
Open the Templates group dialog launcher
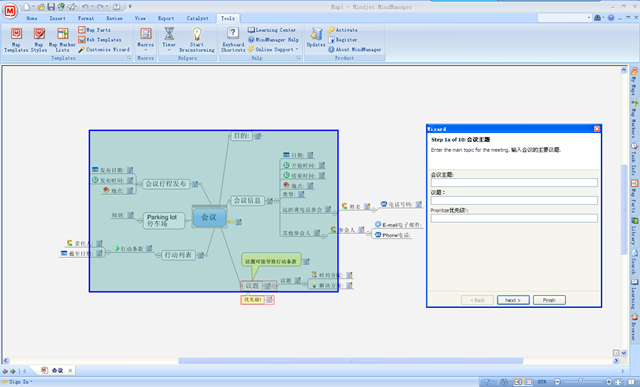(129, 58)
